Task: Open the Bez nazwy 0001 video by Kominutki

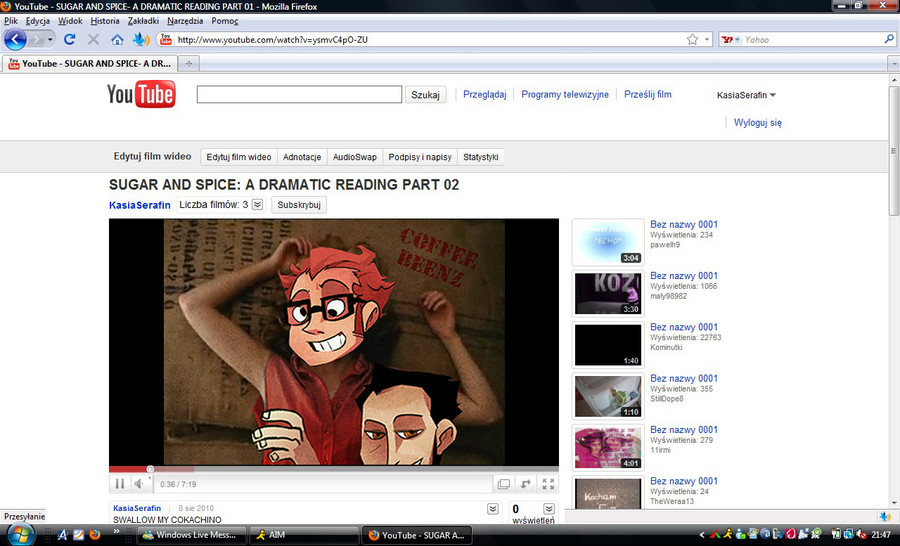Action: click(x=684, y=327)
